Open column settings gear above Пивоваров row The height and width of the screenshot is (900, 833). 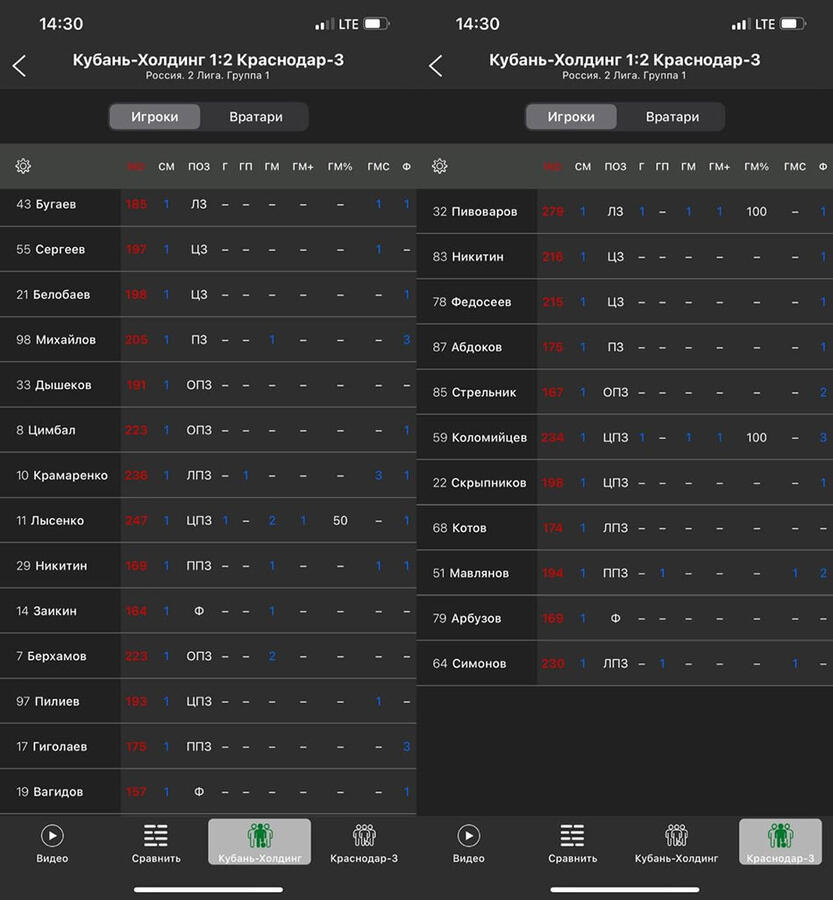439,166
